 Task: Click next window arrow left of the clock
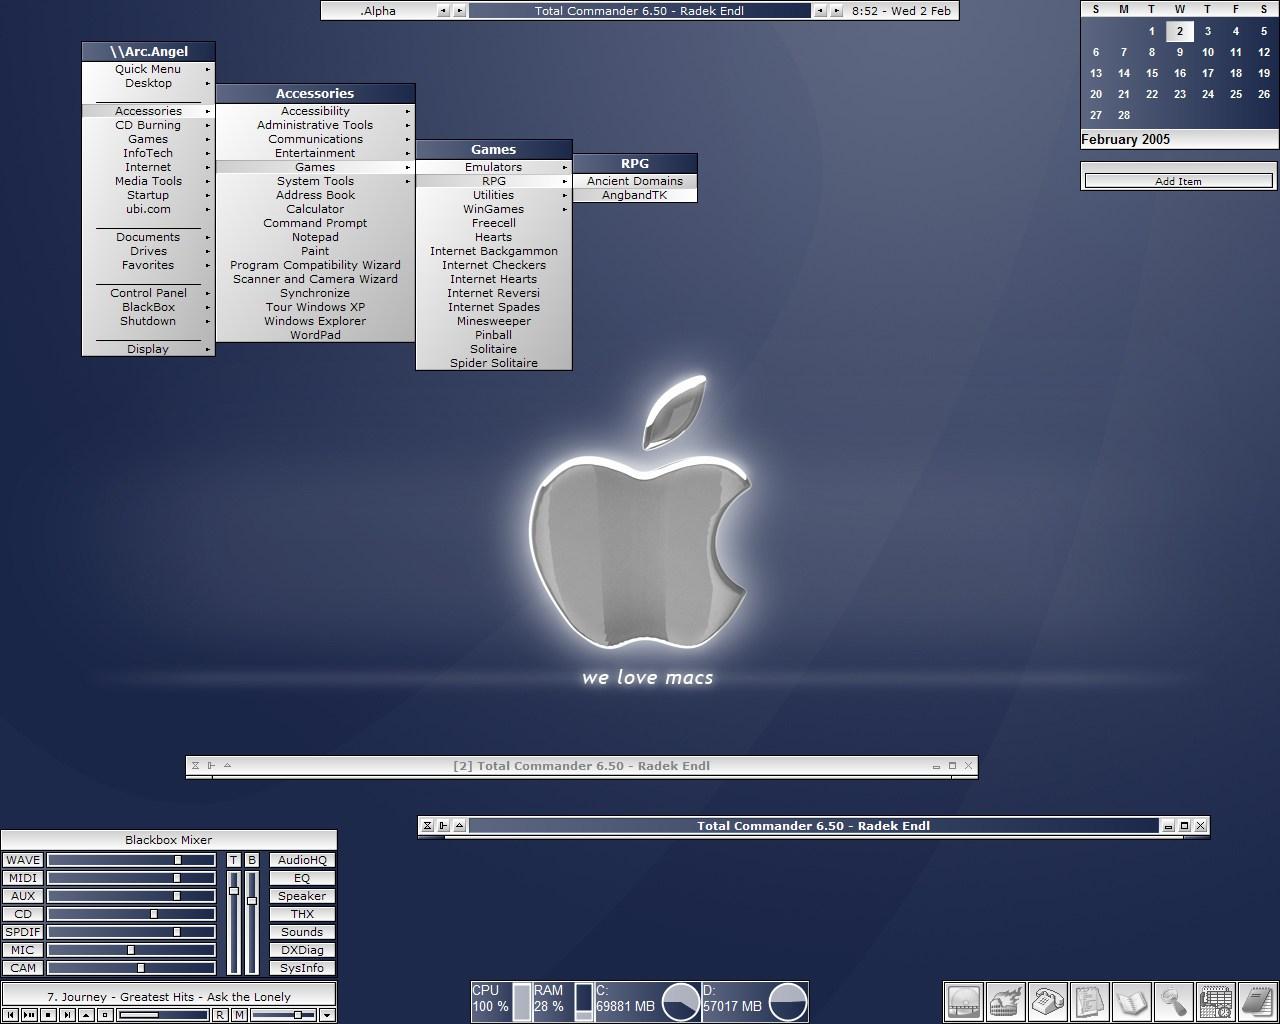pyautogui.click(x=836, y=11)
